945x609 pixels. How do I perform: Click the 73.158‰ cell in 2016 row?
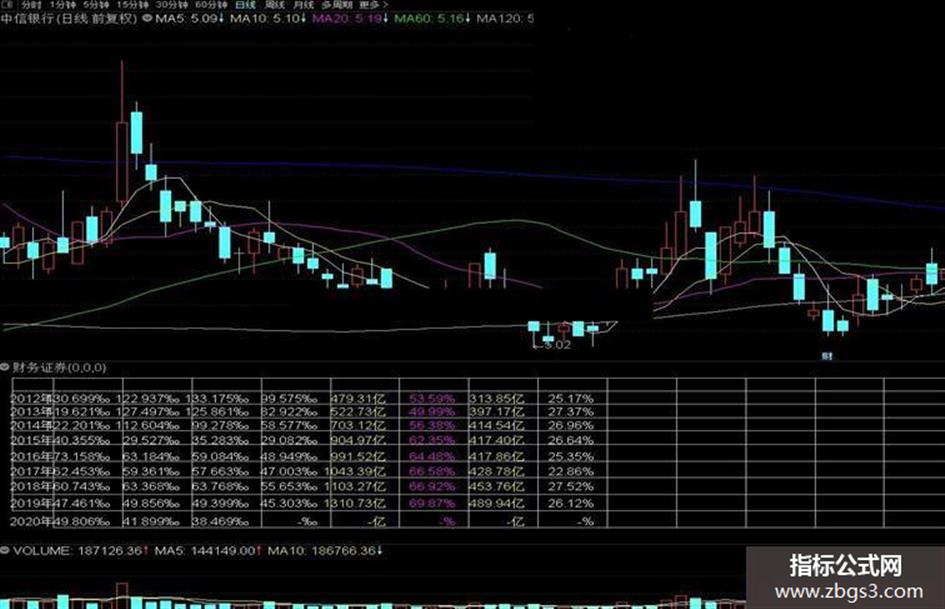[82, 456]
